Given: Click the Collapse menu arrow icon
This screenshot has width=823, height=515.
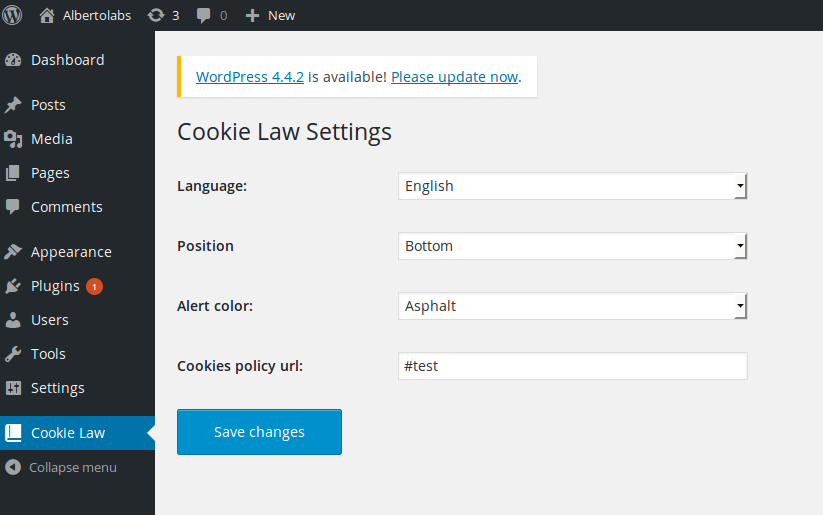Looking at the screenshot, I should point(13,467).
